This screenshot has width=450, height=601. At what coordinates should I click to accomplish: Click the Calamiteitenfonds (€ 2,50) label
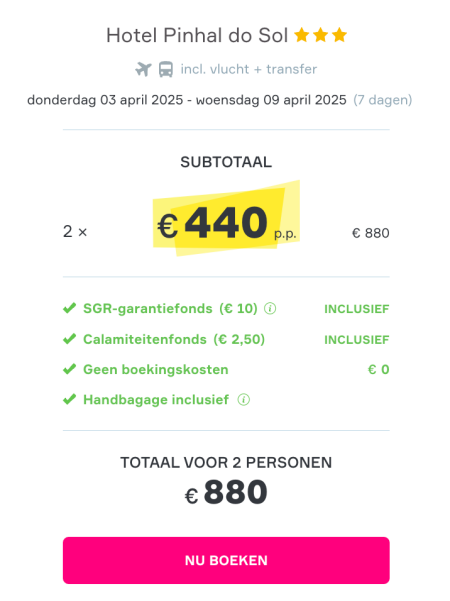tap(174, 339)
